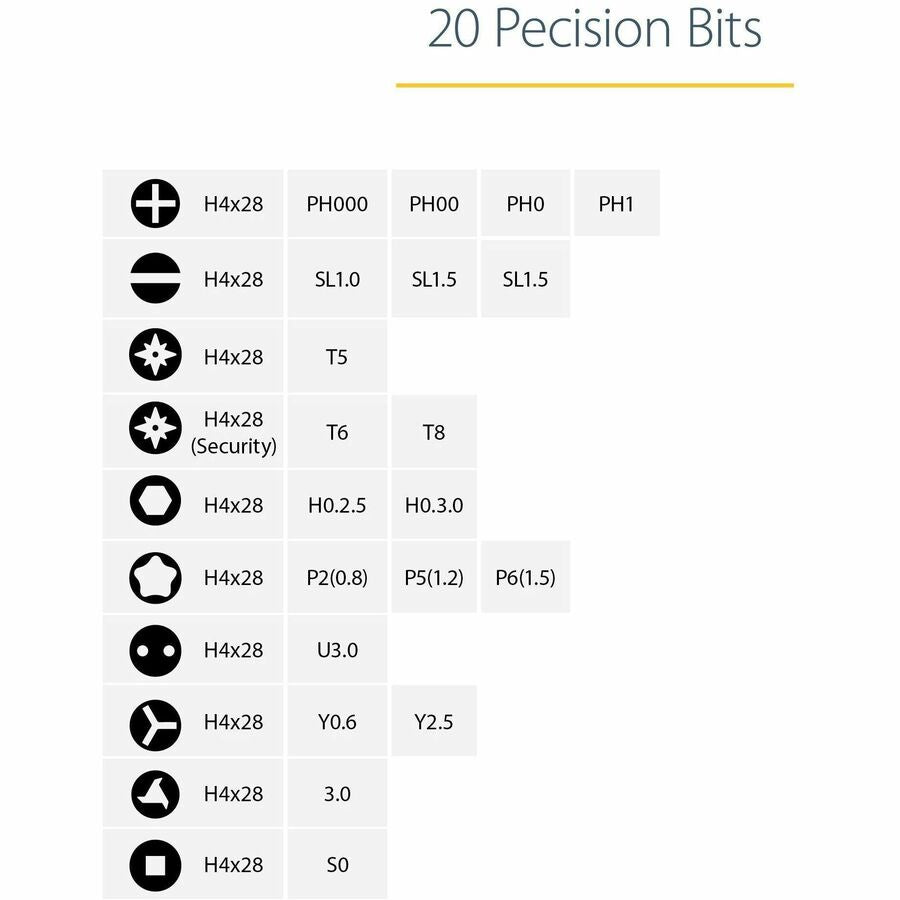This screenshot has width=900, height=900.
Task: Click the SL1.0 size cell
Action: [x=337, y=279]
